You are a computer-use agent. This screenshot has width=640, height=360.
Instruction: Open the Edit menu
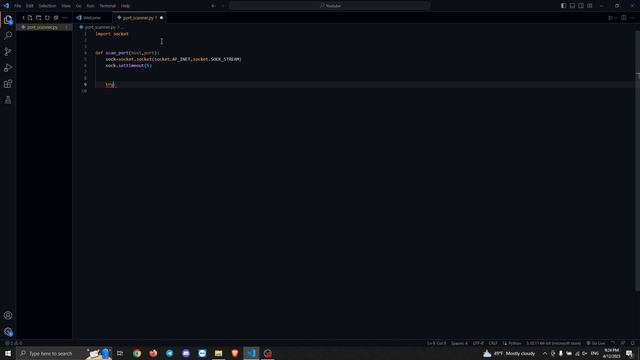(x=30, y=6)
